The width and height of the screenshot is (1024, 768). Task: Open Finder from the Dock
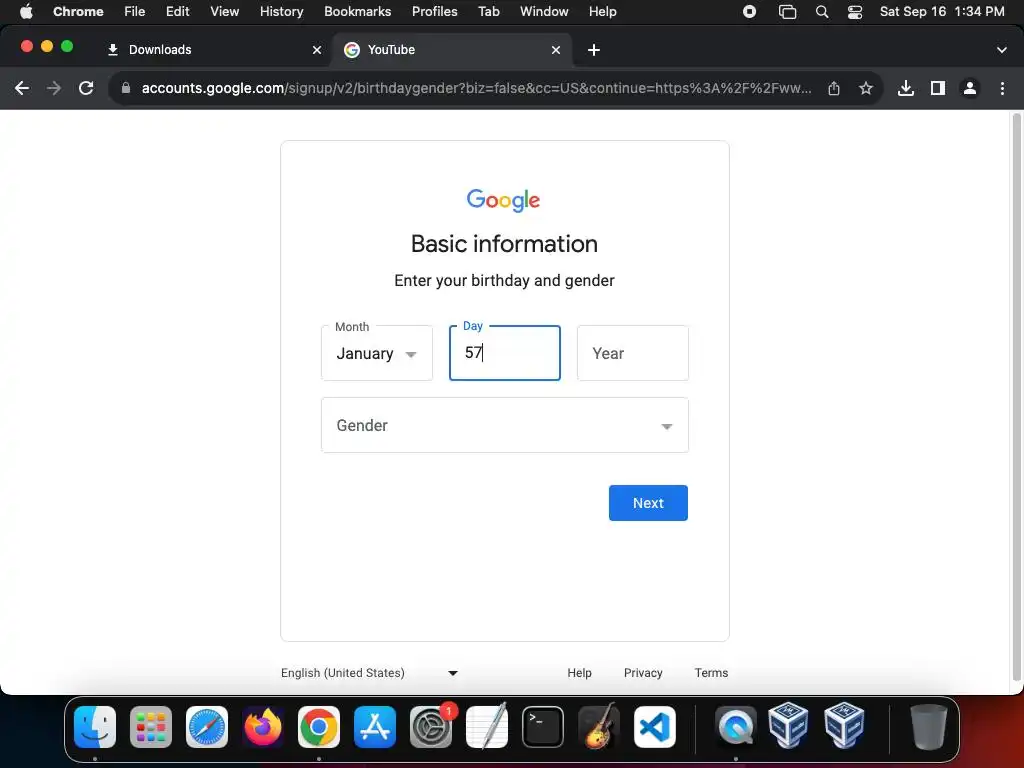pyautogui.click(x=95, y=727)
